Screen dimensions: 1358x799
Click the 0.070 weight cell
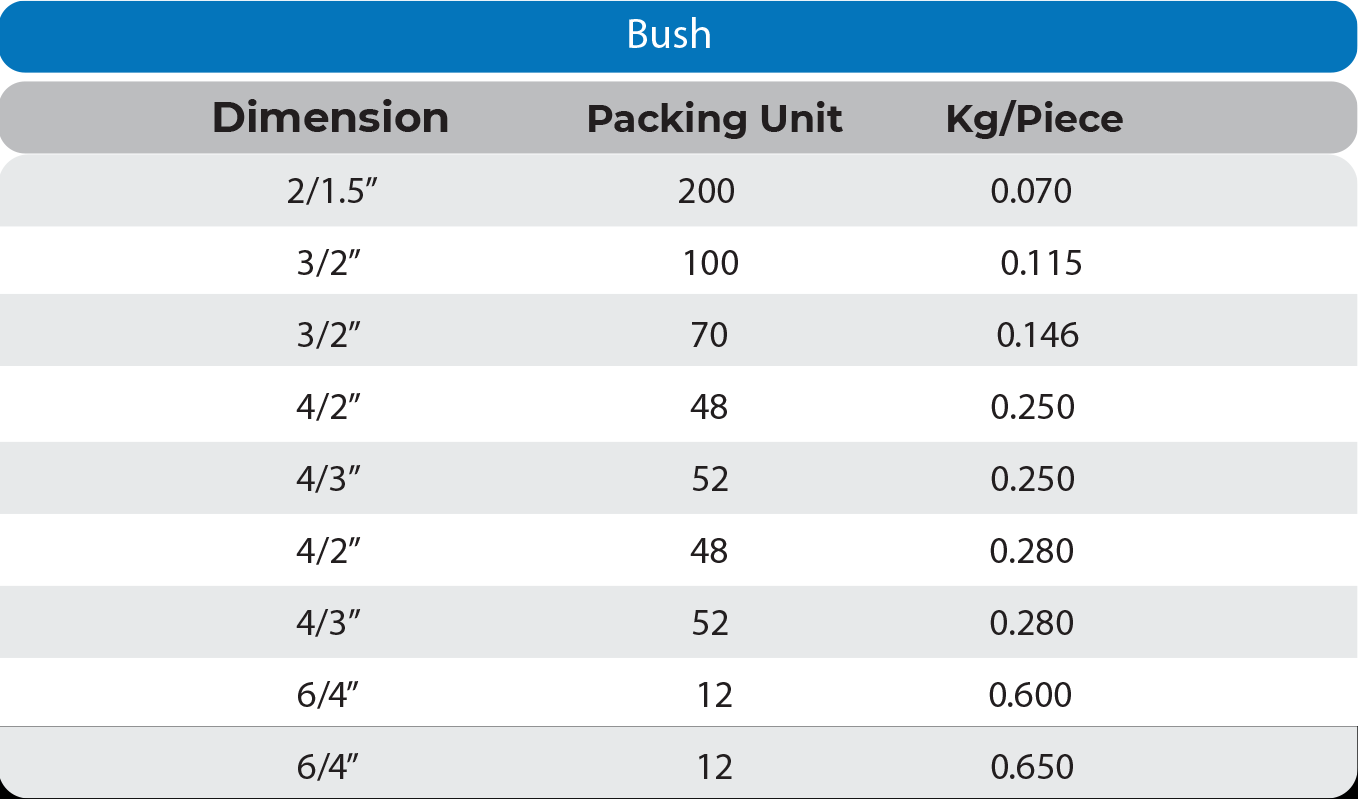click(x=1031, y=190)
